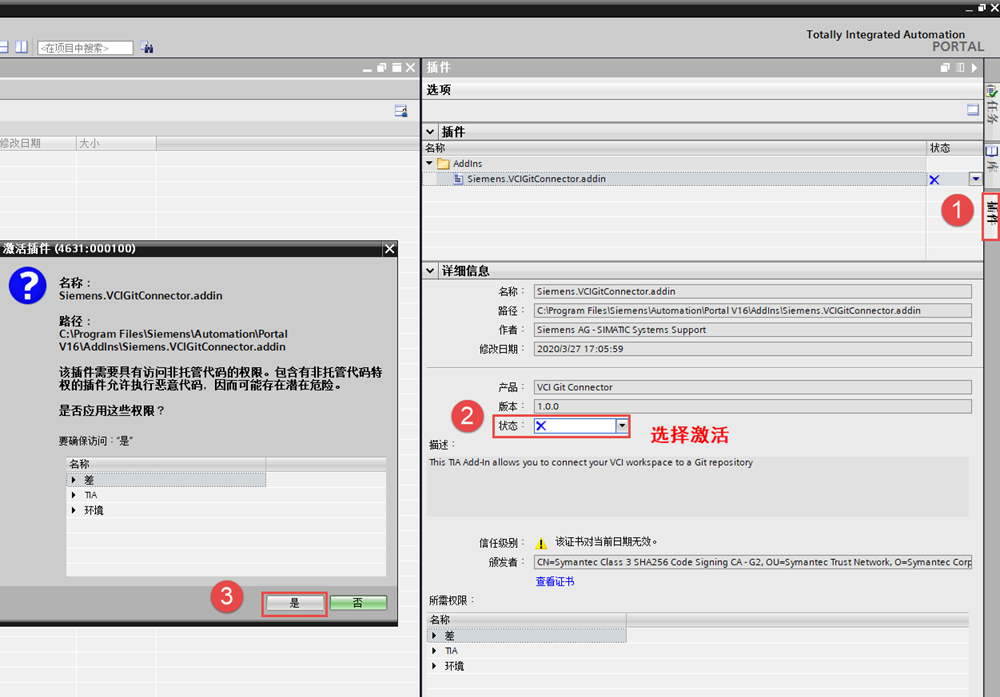1000x697 pixels.
Task: Click the yellow certificate warning icon
Action: pyautogui.click(x=541, y=543)
